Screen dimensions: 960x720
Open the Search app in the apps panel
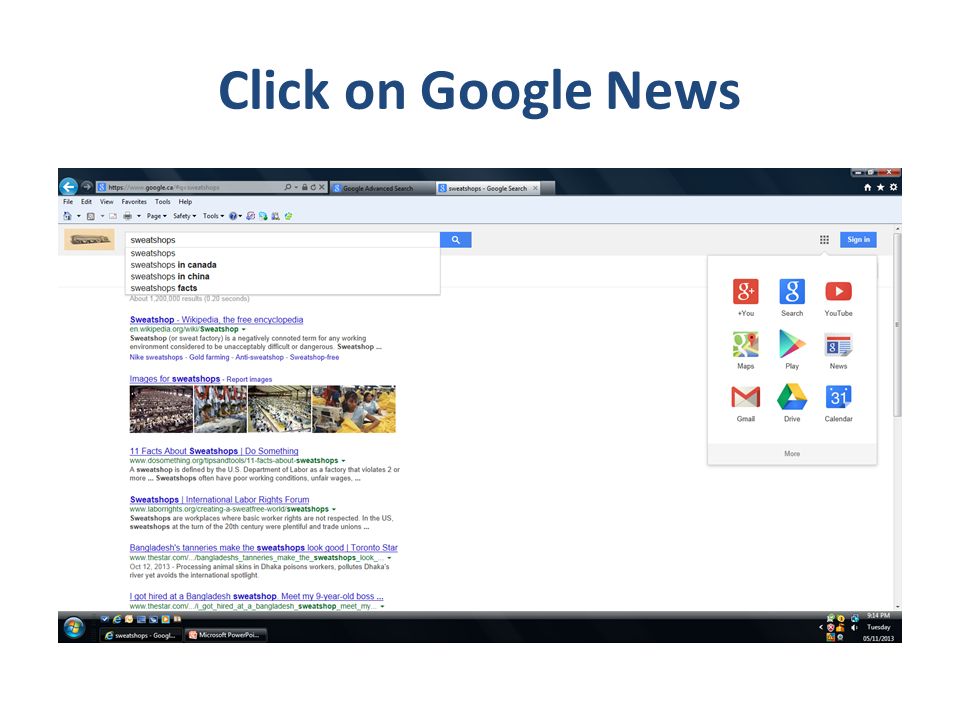[792, 297]
